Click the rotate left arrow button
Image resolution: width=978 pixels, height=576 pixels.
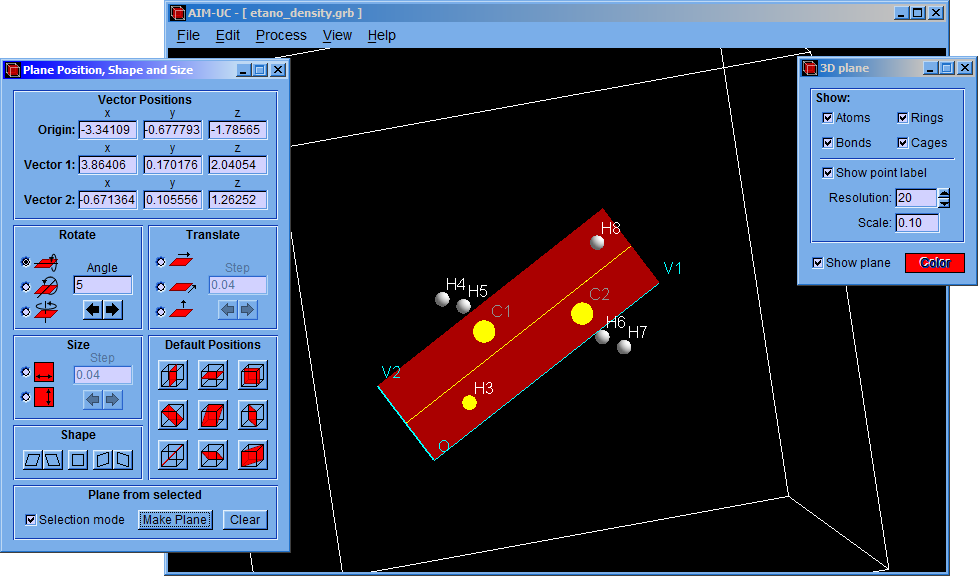click(x=92, y=310)
